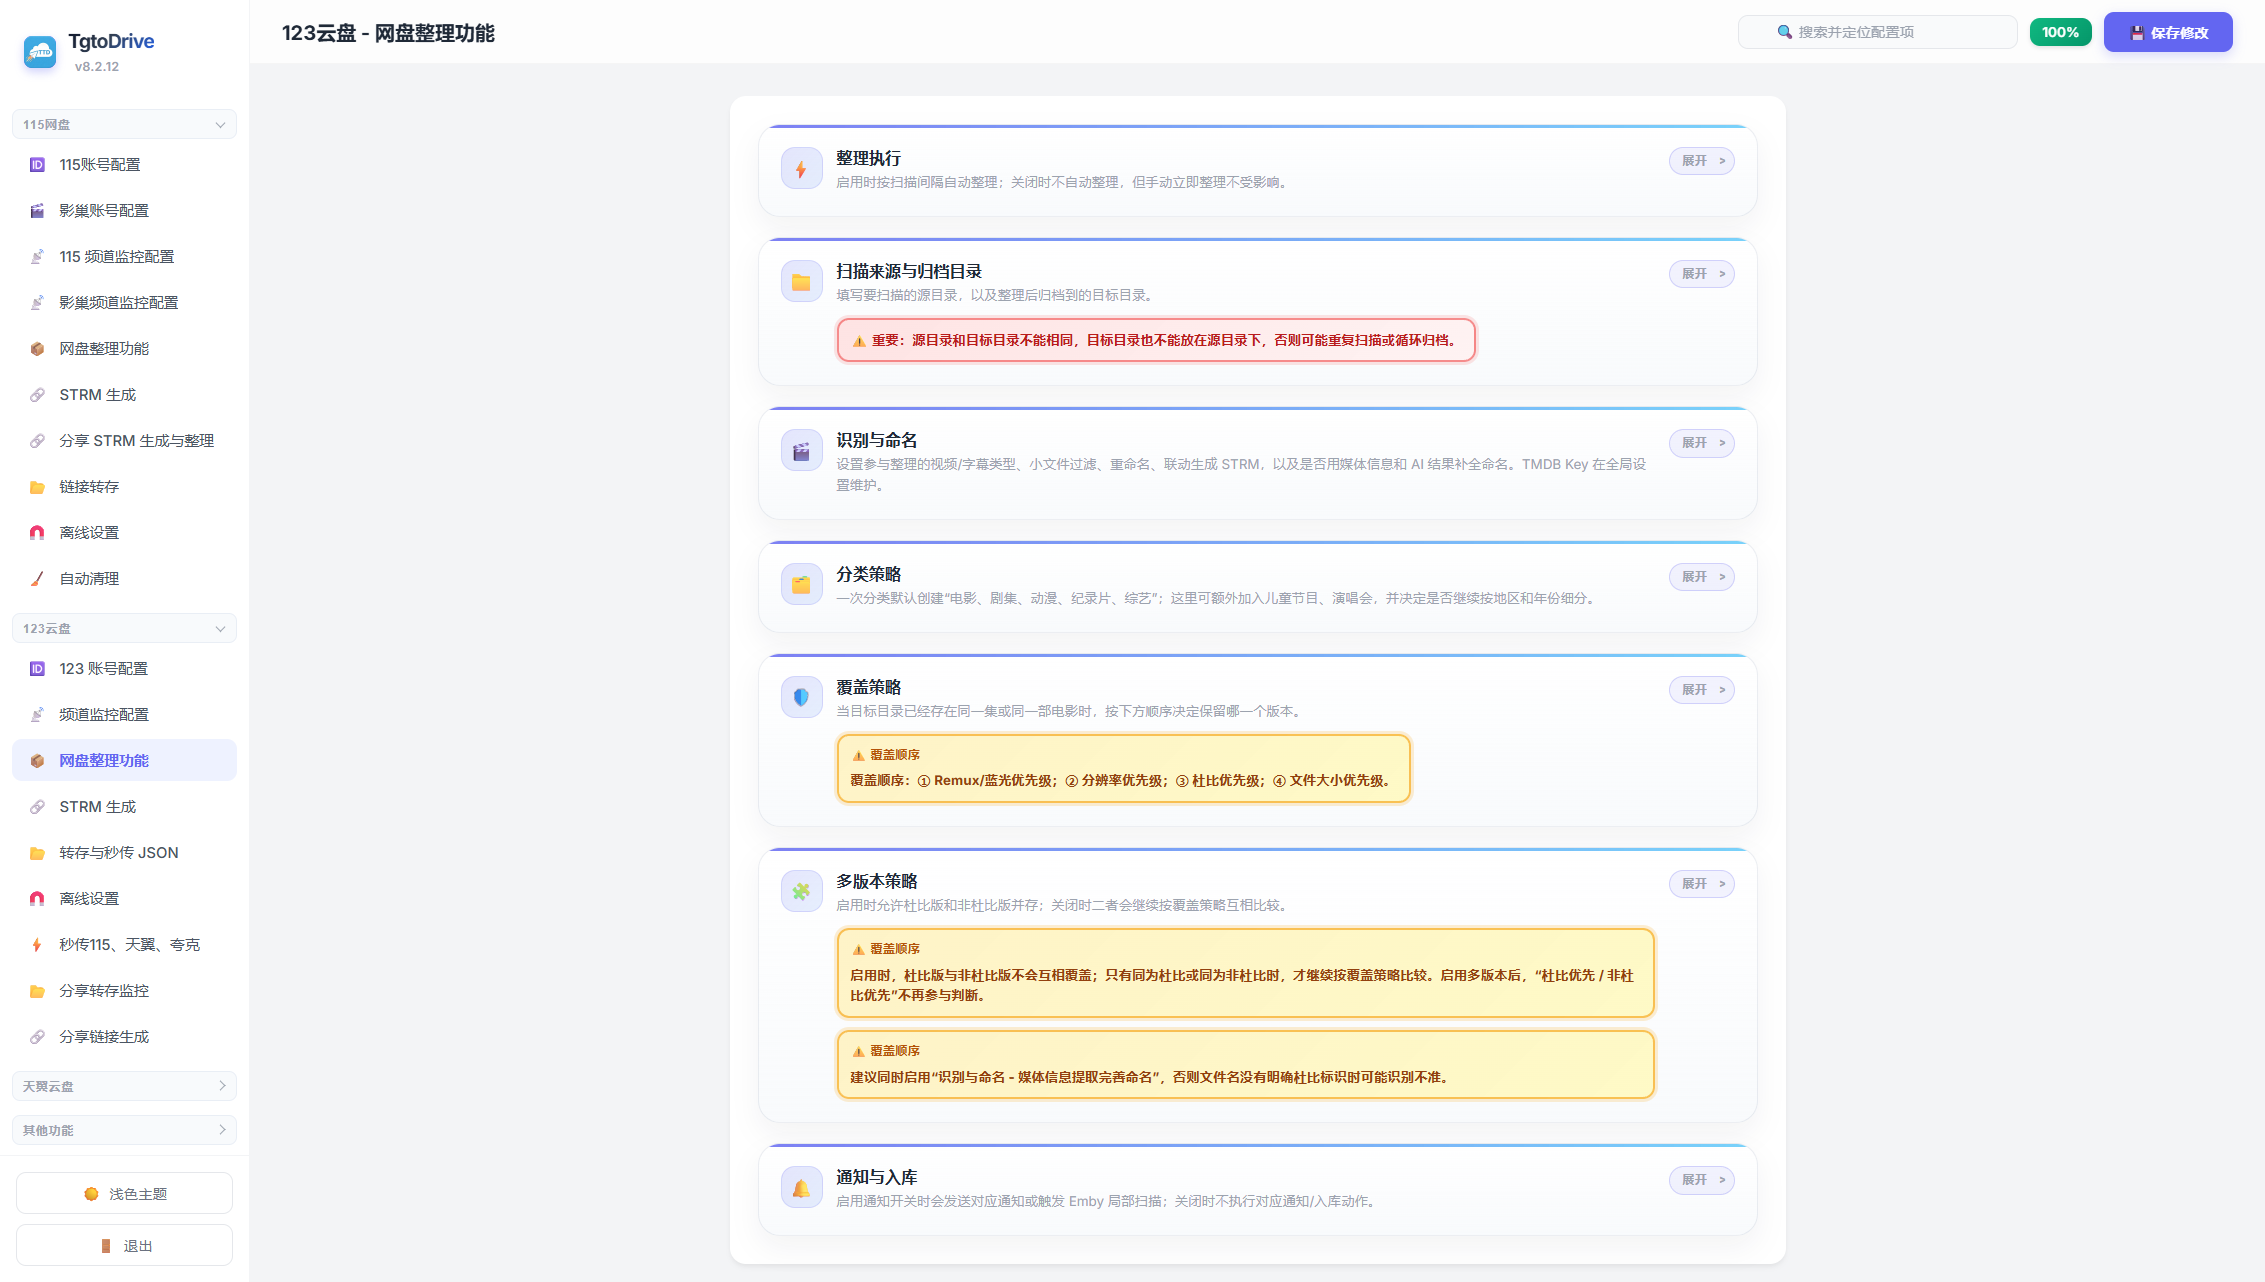2265x1282 pixels.
Task: Click the ID icon beside 123 账号配置
Action: point(37,669)
